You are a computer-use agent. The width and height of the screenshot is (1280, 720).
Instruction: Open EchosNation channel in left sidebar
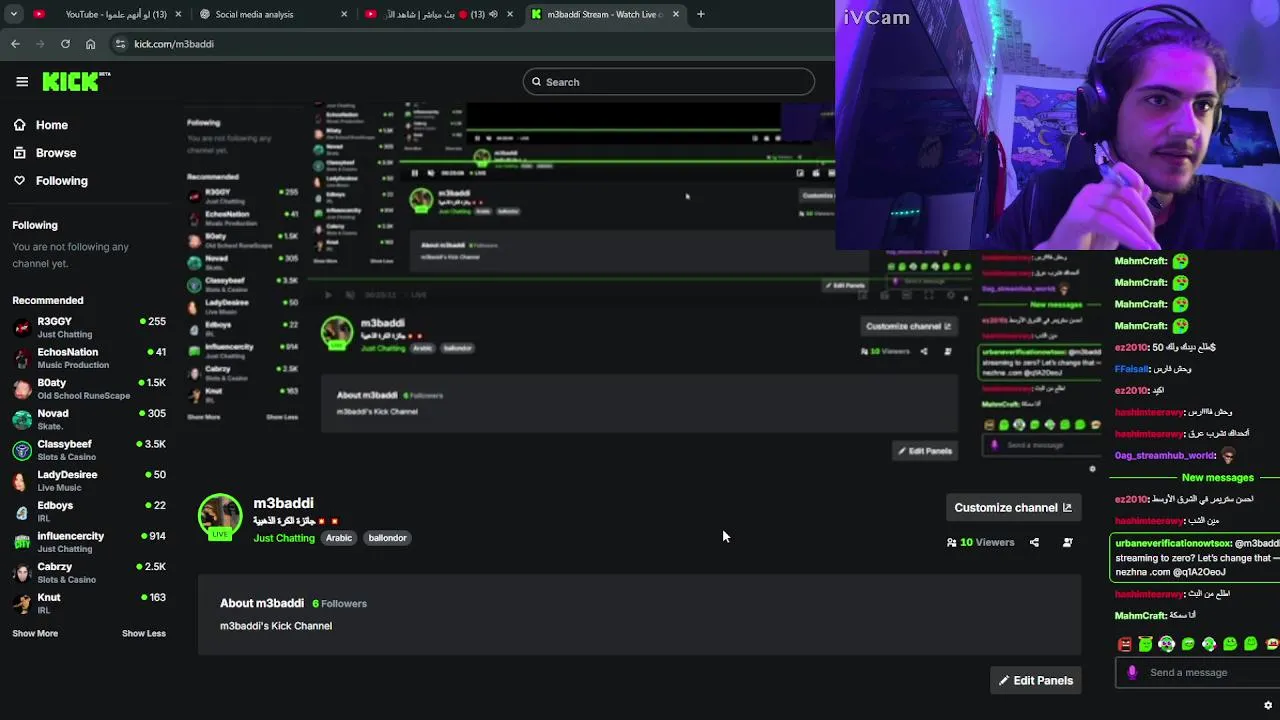[x=89, y=358]
